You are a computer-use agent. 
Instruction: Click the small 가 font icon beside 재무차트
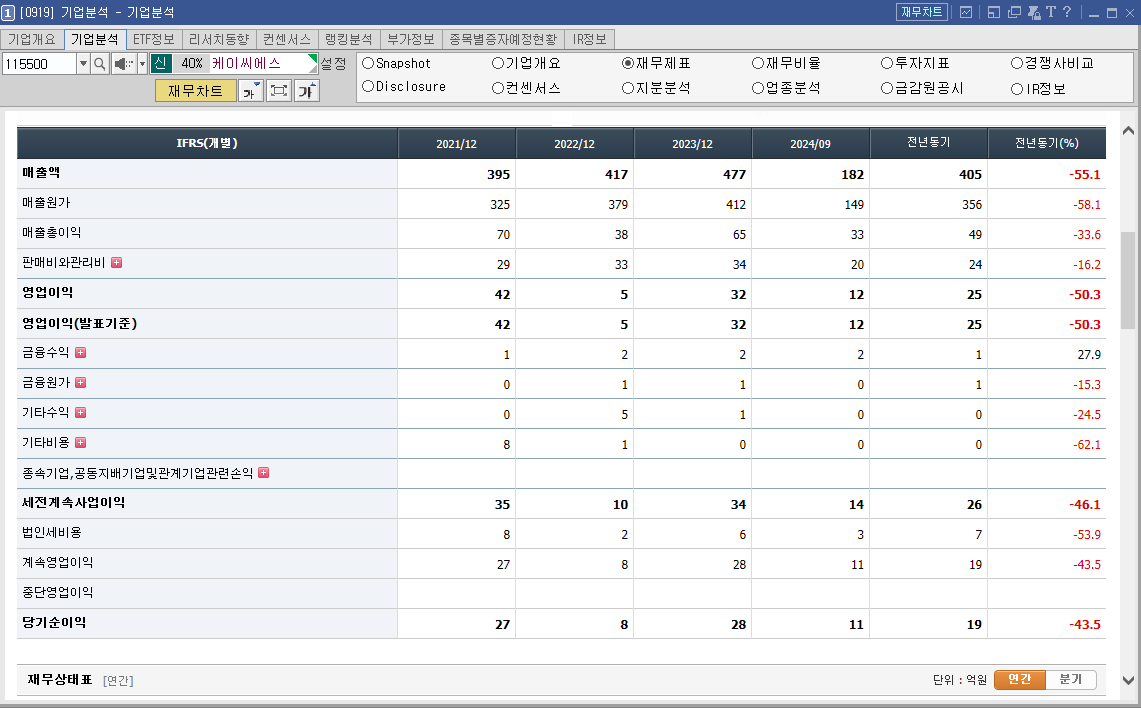250,90
